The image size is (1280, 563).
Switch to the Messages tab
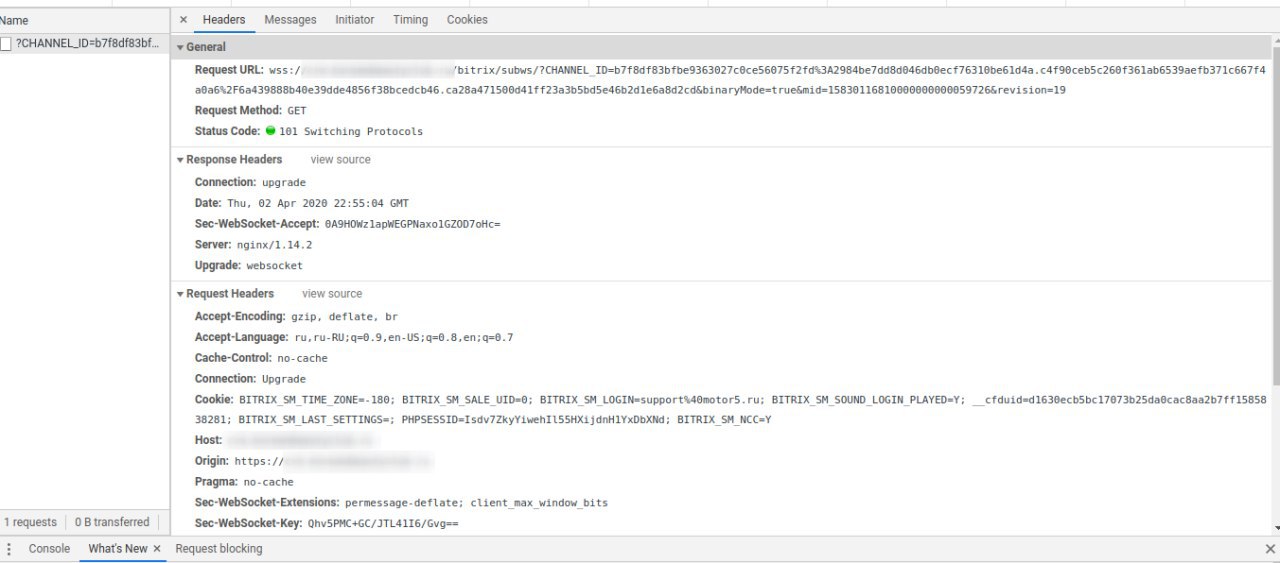tap(290, 20)
